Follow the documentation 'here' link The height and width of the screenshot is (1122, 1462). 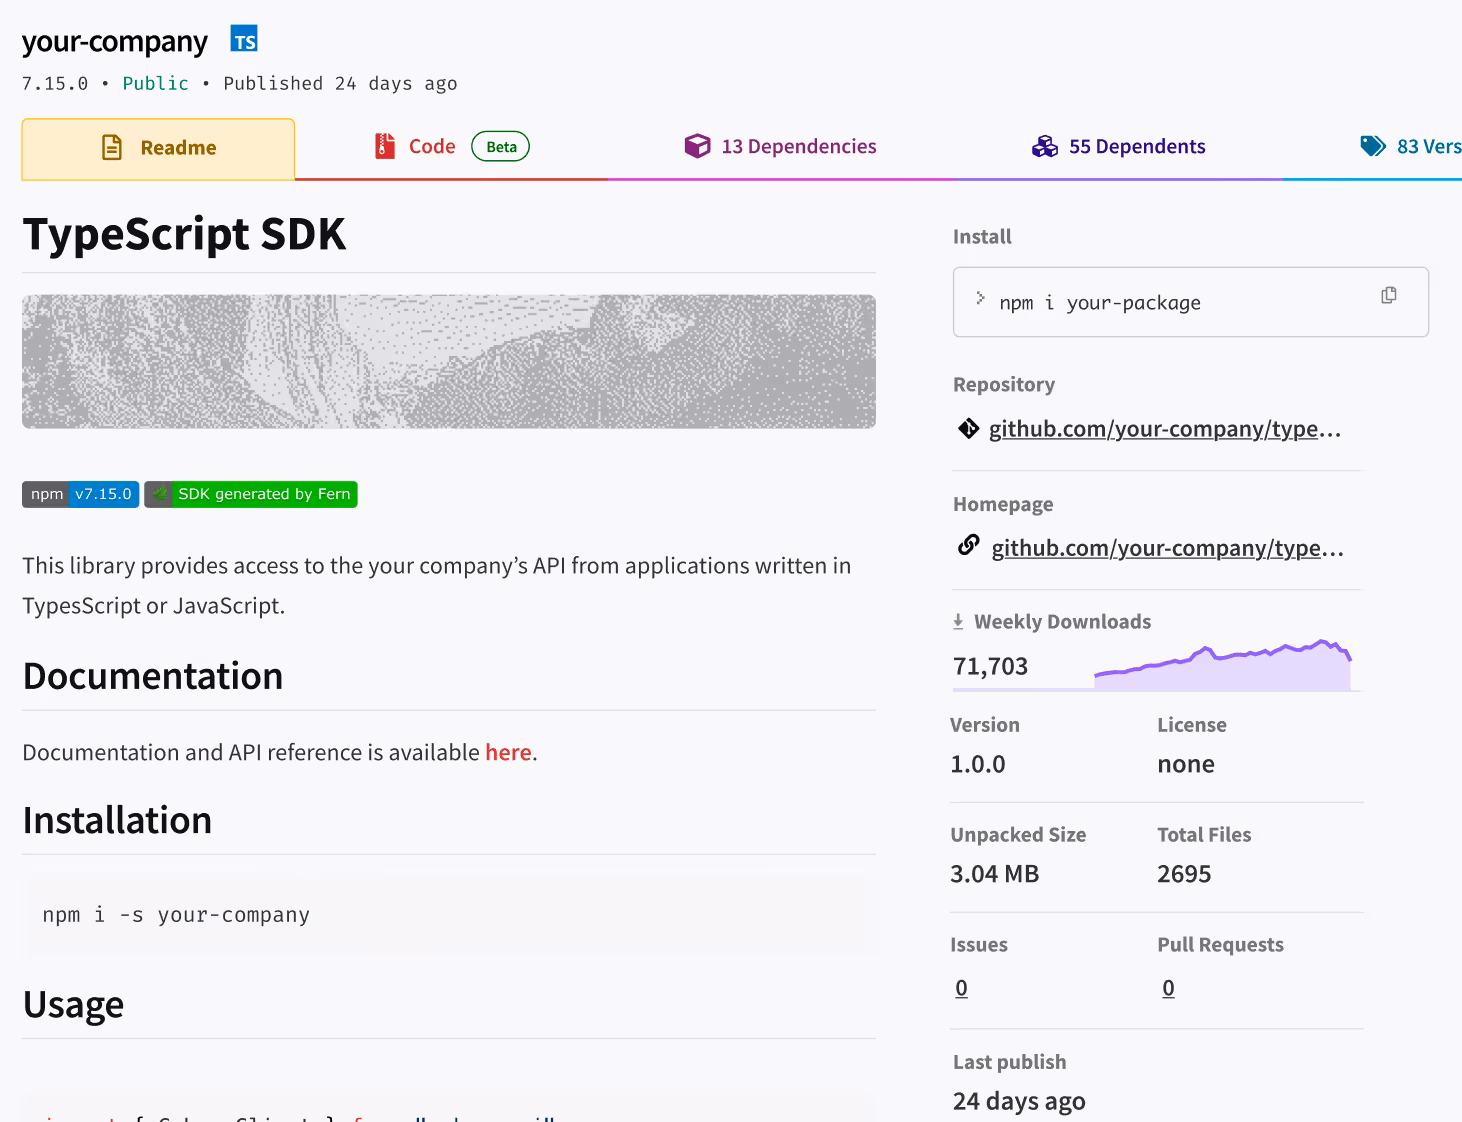508,752
